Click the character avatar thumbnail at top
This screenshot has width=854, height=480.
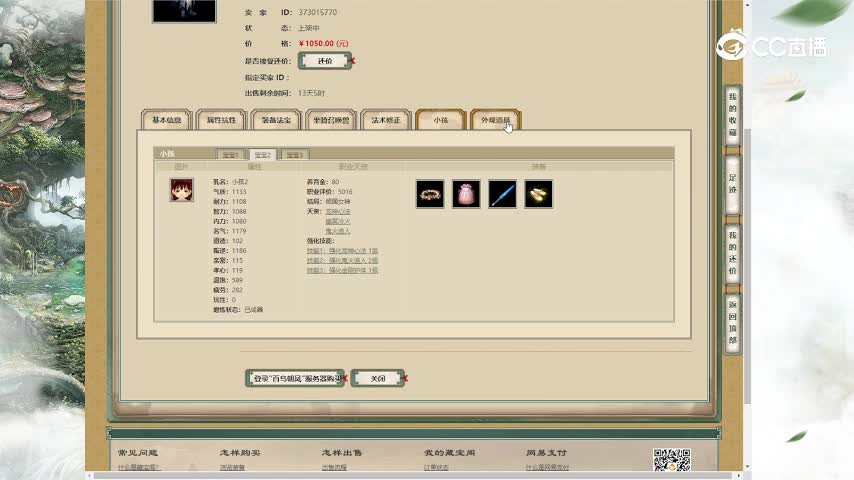184,10
